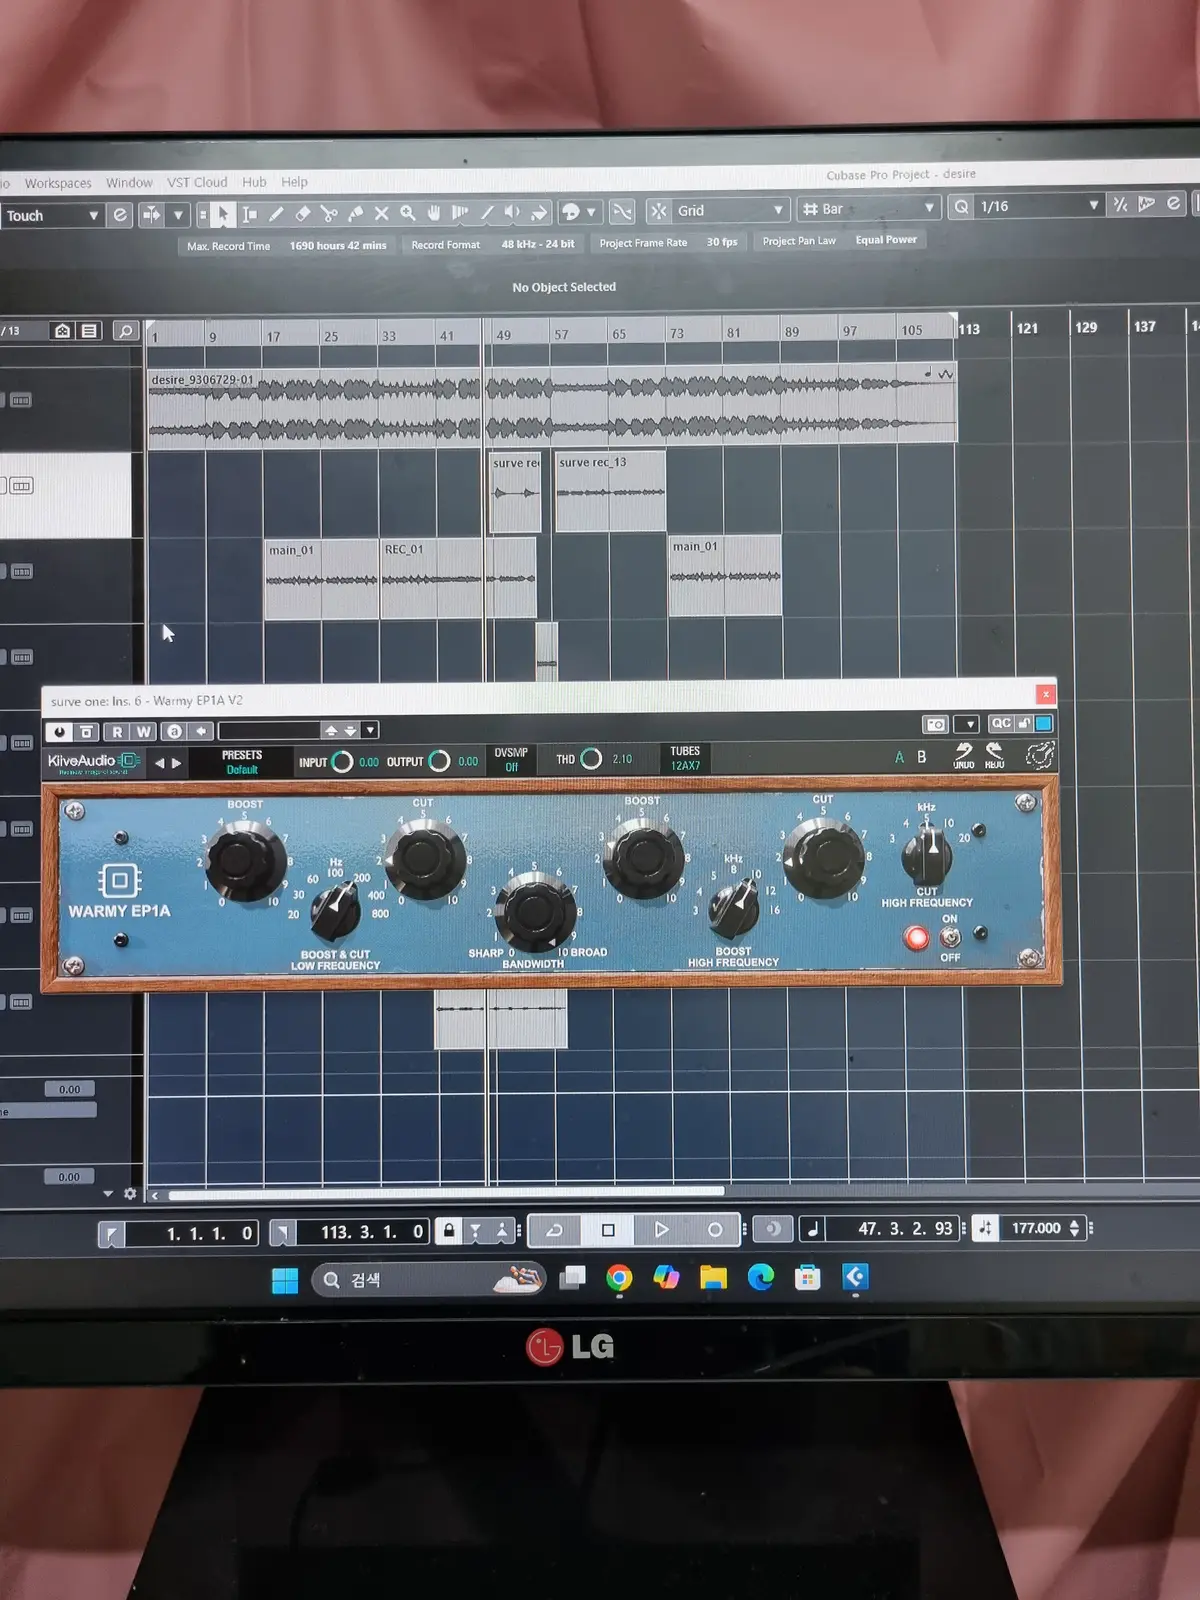Choose the Mute X tool
The height and width of the screenshot is (1600, 1200).
coord(381,213)
